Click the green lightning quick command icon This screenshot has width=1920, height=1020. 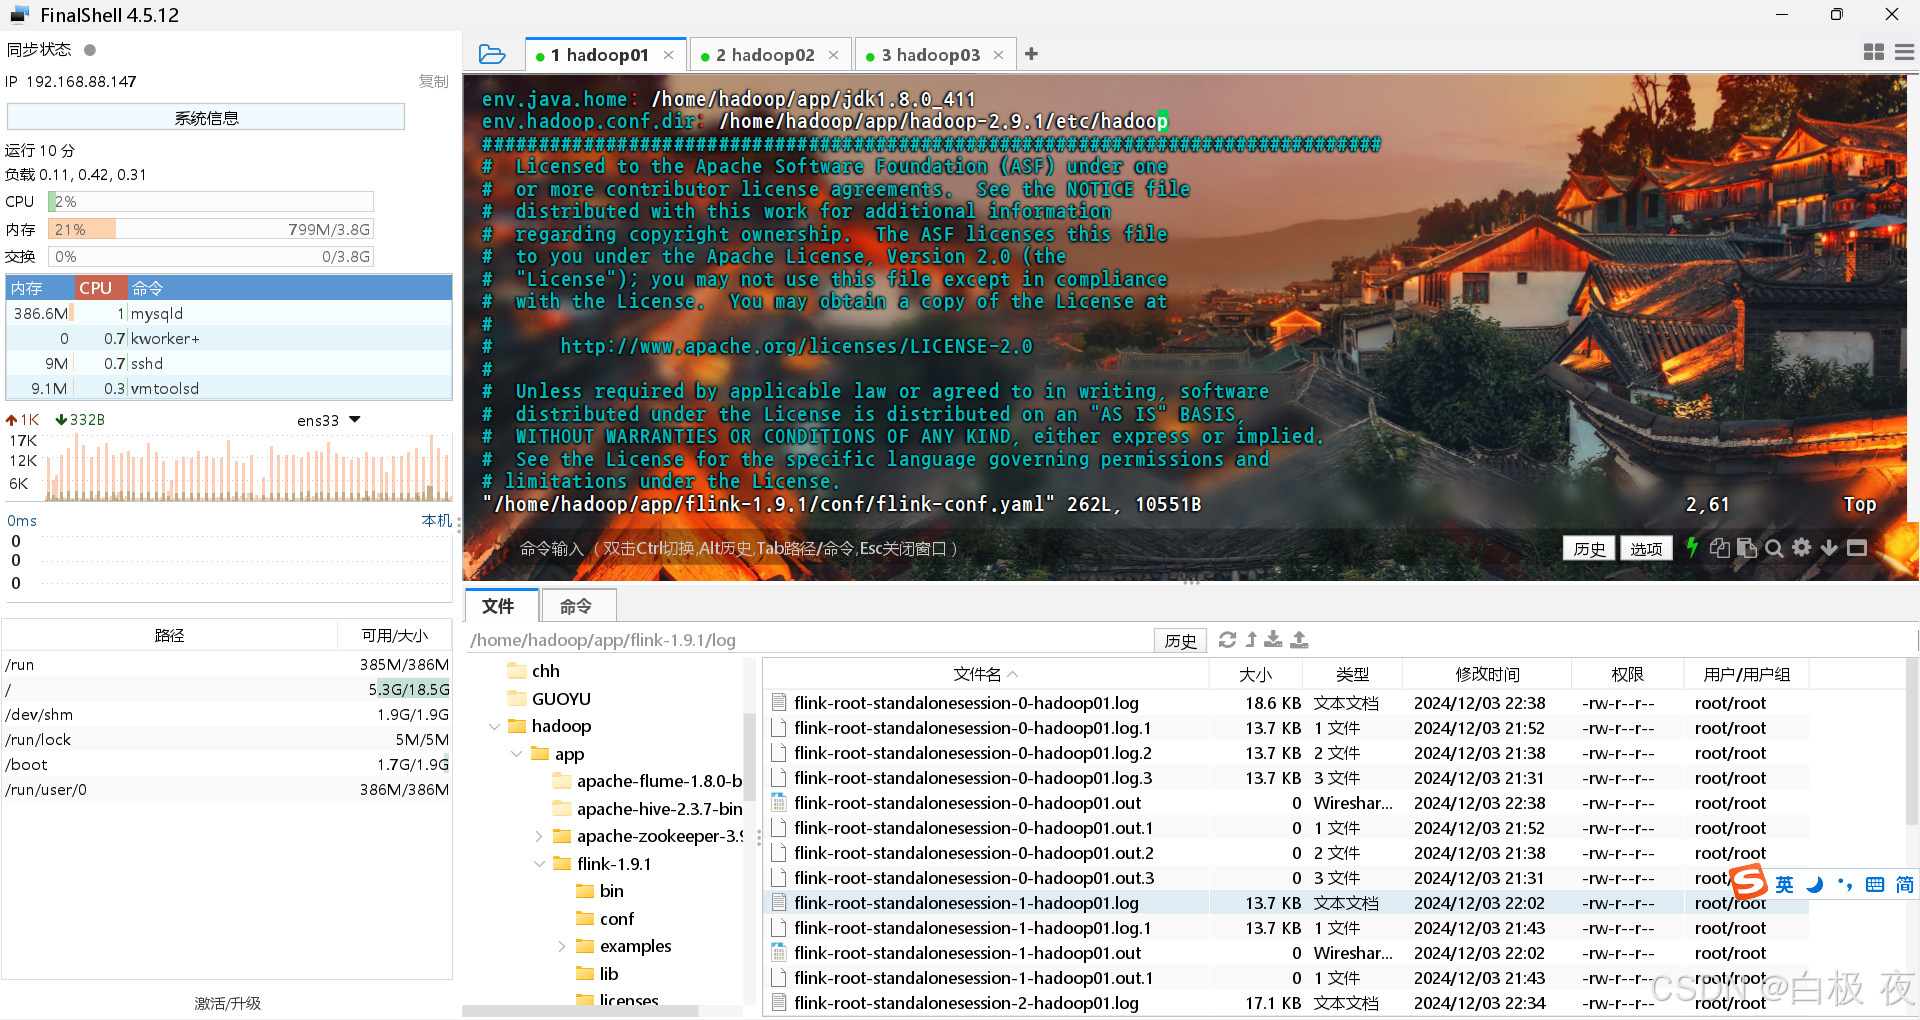pyautogui.click(x=1692, y=547)
